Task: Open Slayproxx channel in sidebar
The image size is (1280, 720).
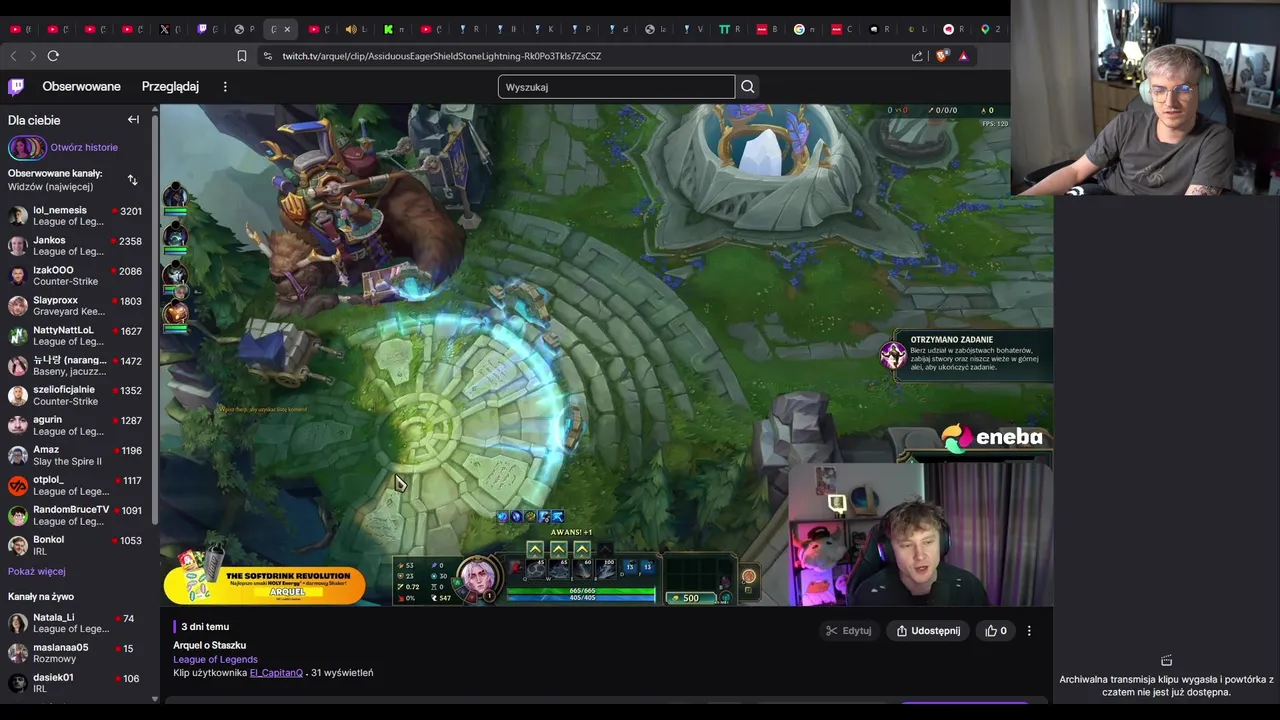Action: [77, 306]
